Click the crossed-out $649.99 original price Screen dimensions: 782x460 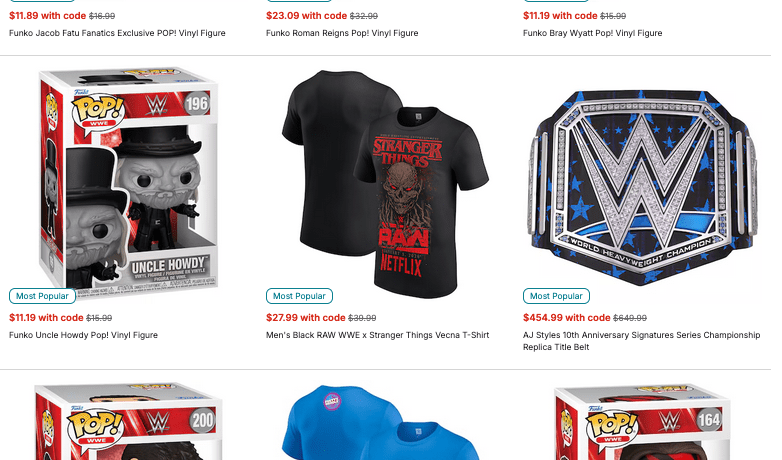[630, 318]
